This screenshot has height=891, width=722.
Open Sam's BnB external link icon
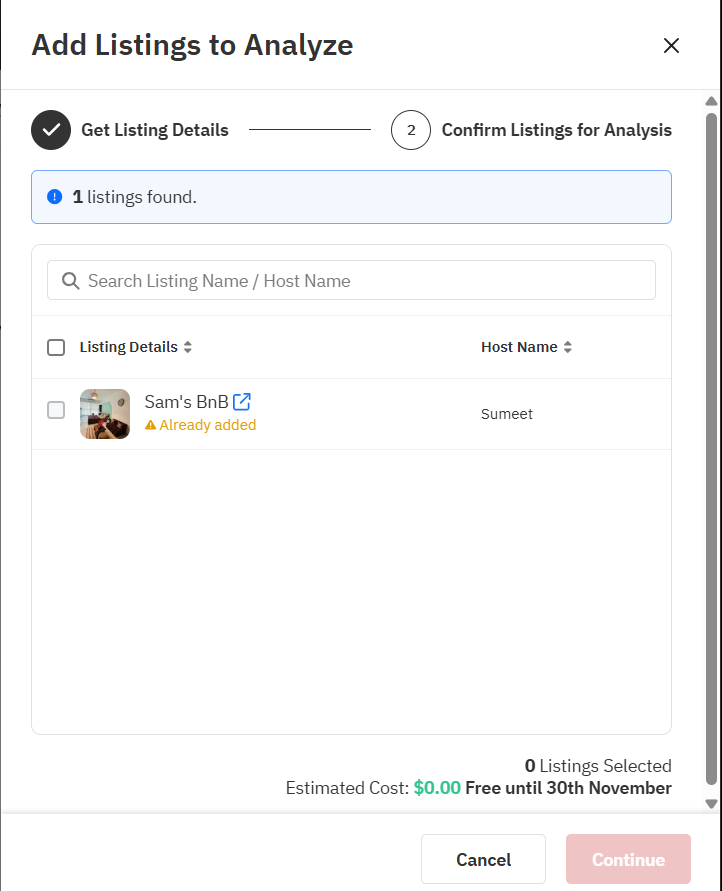click(x=242, y=402)
